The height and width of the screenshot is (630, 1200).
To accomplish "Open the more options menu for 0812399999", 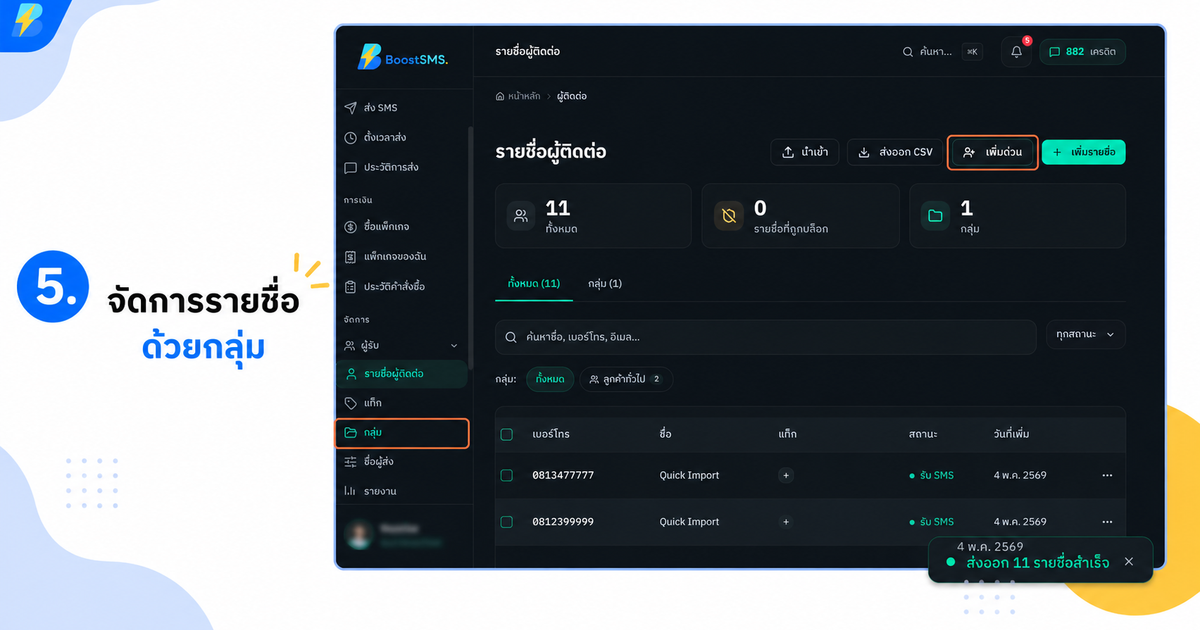I will (1107, 522).
